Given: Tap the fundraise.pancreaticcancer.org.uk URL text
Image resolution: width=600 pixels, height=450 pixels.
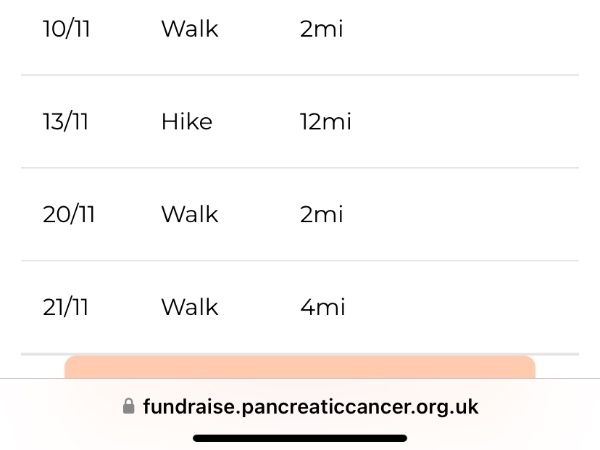Looking at the screenshot, I should click(x=310, y=407).
